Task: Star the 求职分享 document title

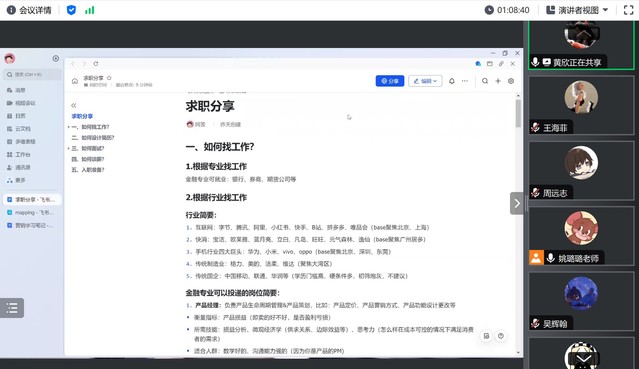Action: [x=109, y=77]
